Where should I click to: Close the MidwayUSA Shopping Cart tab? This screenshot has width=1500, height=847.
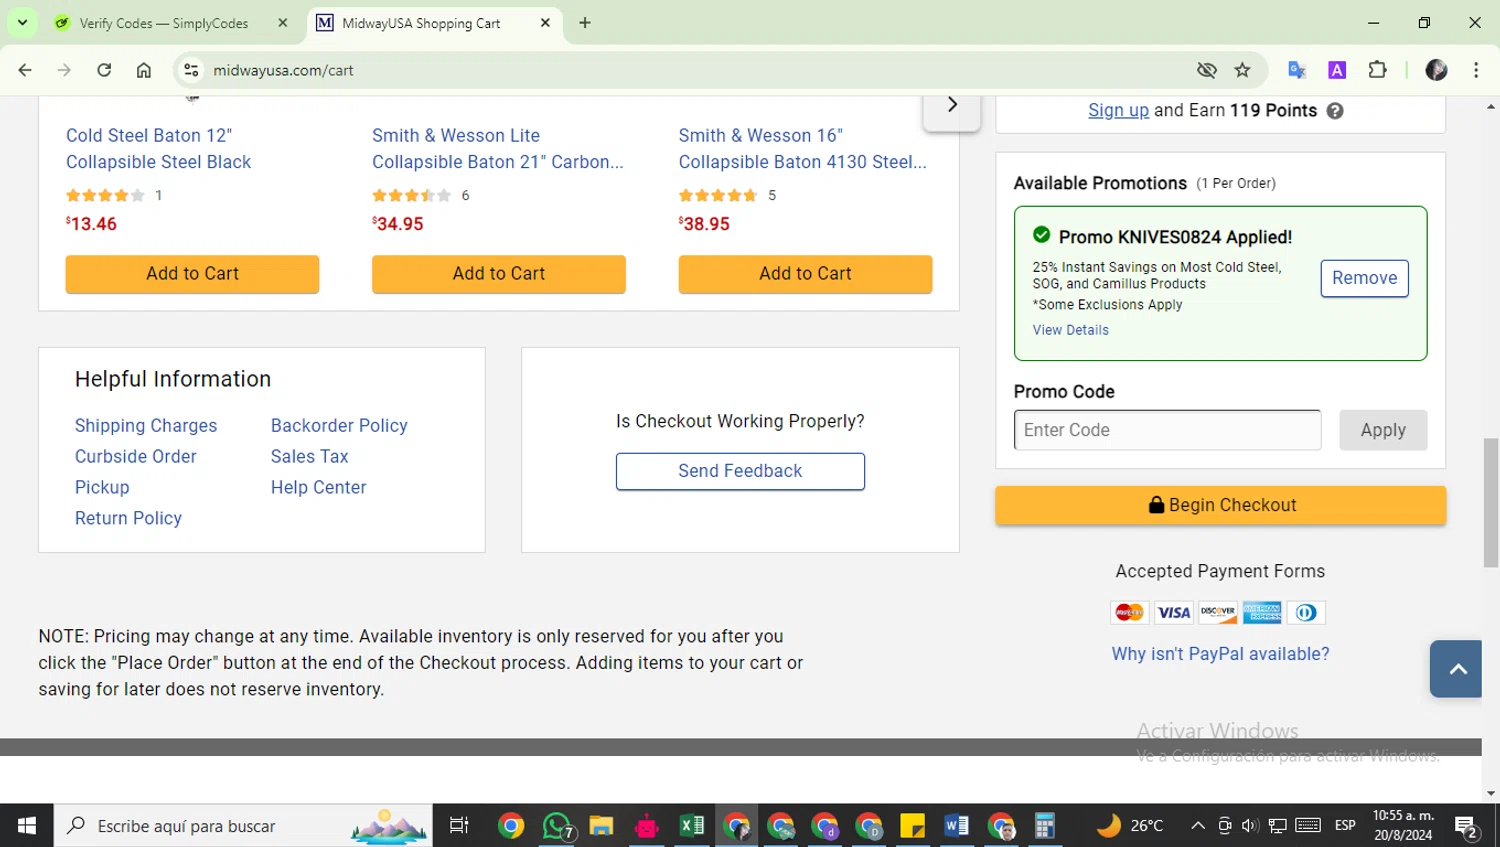click(545, 23)
